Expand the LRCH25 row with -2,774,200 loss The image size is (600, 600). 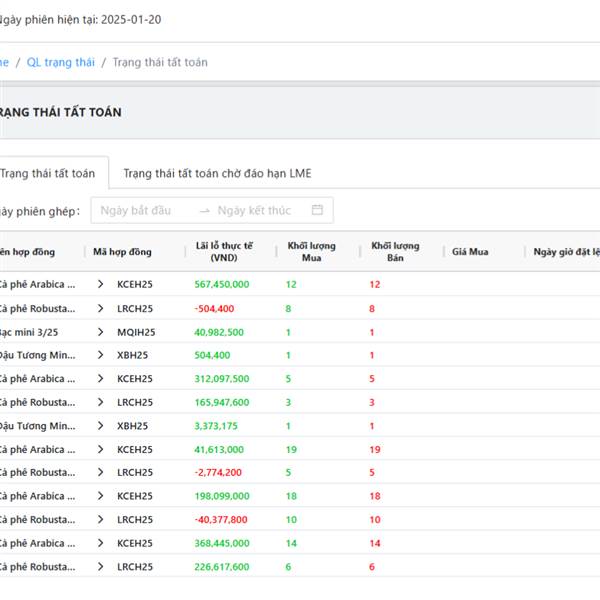click(100, 472)
